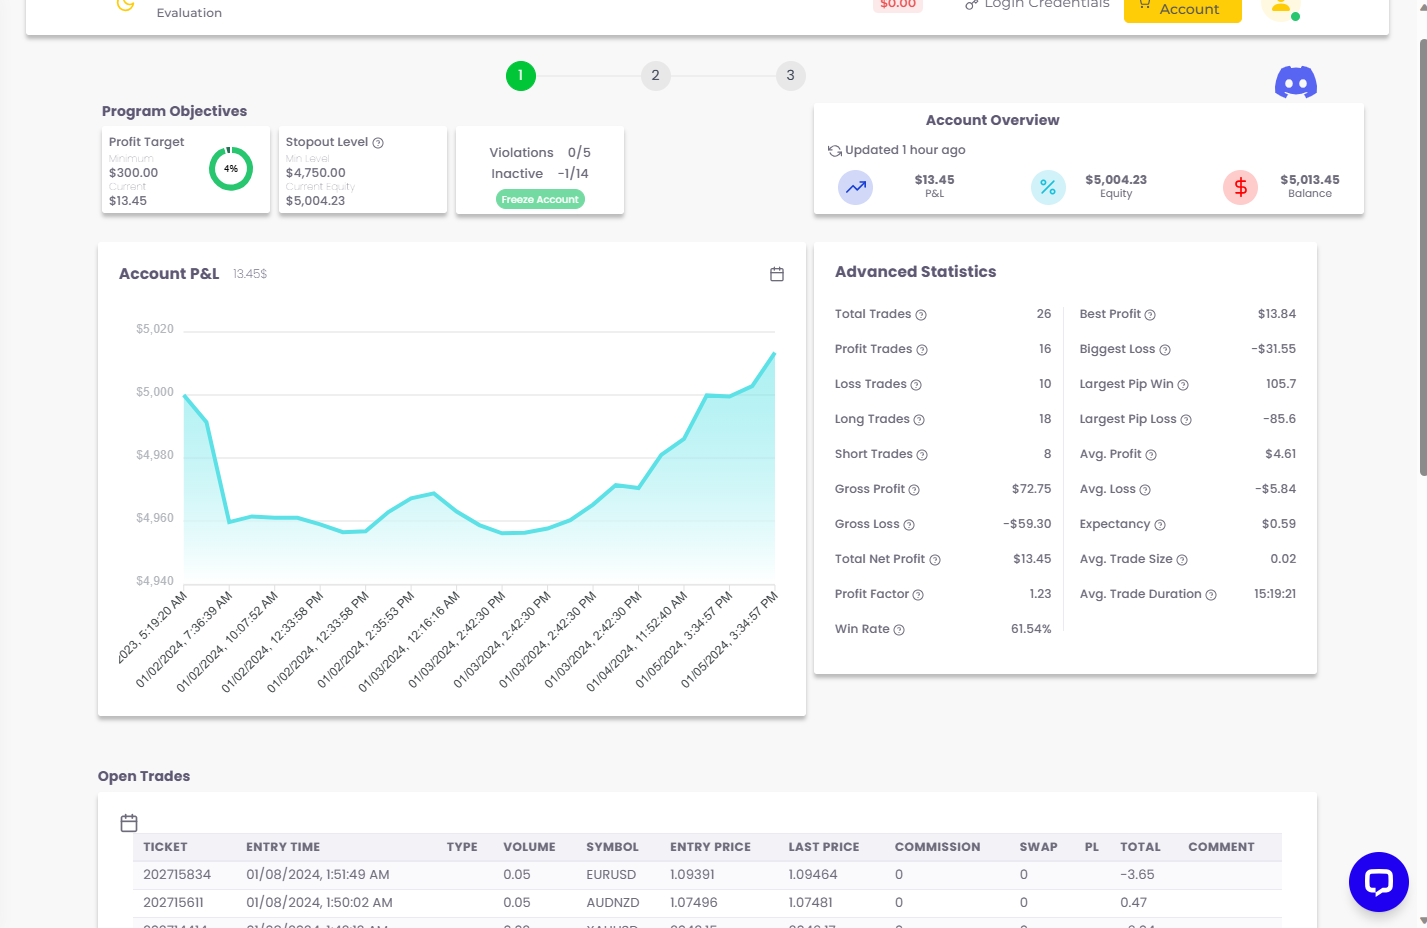Click the Stopout Level help icon
The image size is (1427, 928).
pos(378,143)
